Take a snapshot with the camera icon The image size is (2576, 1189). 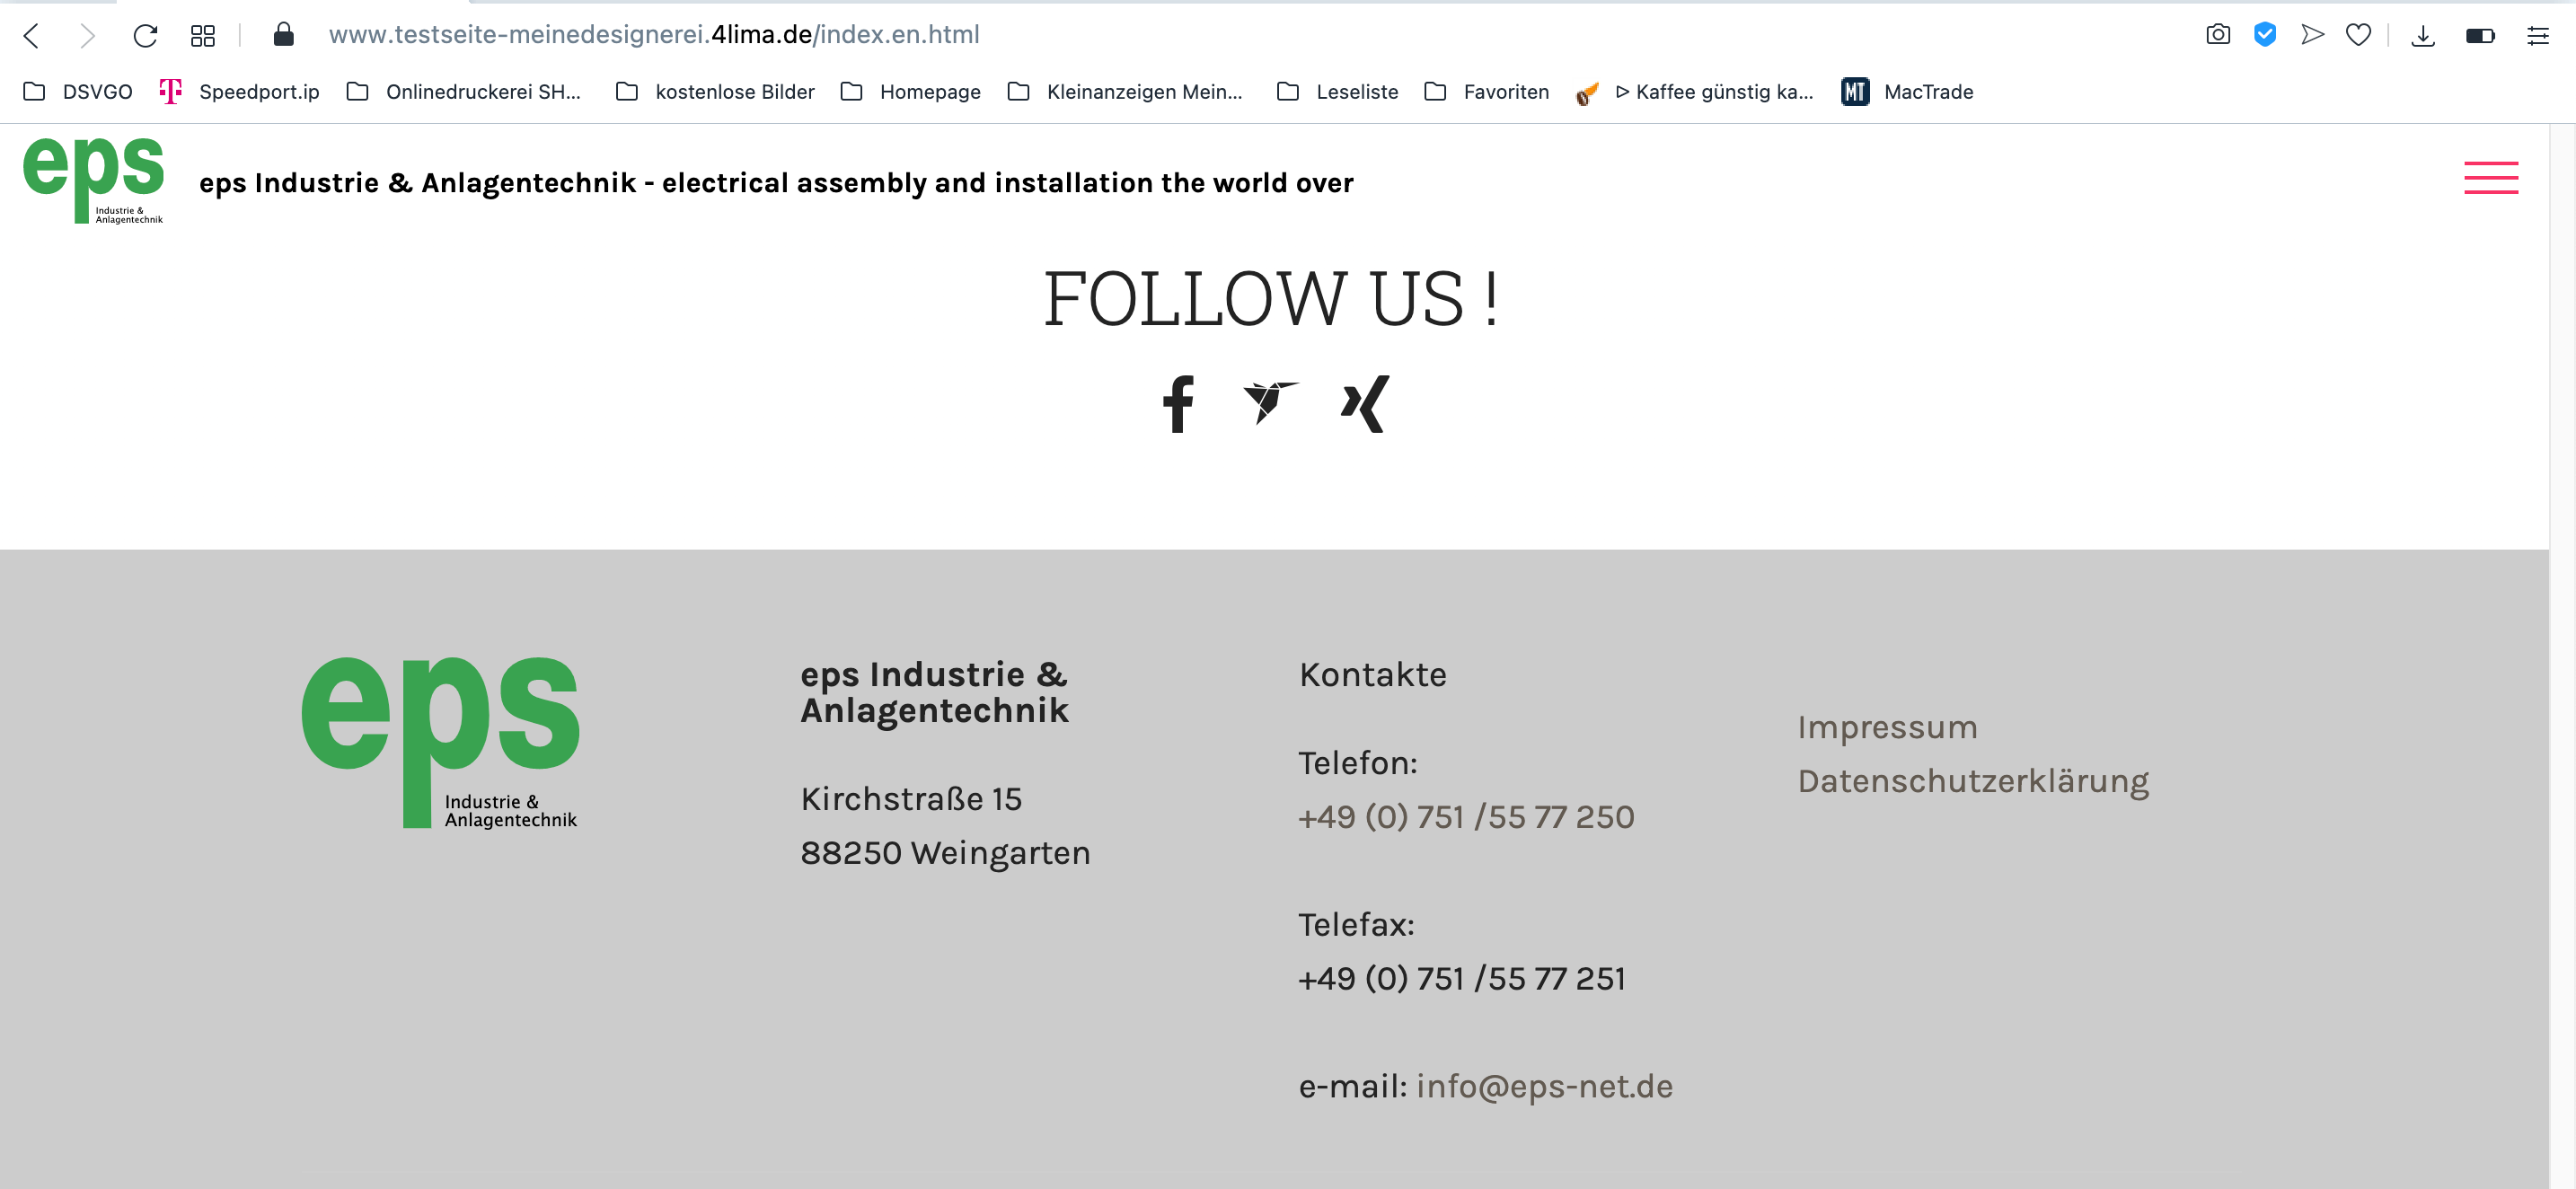2217,35
